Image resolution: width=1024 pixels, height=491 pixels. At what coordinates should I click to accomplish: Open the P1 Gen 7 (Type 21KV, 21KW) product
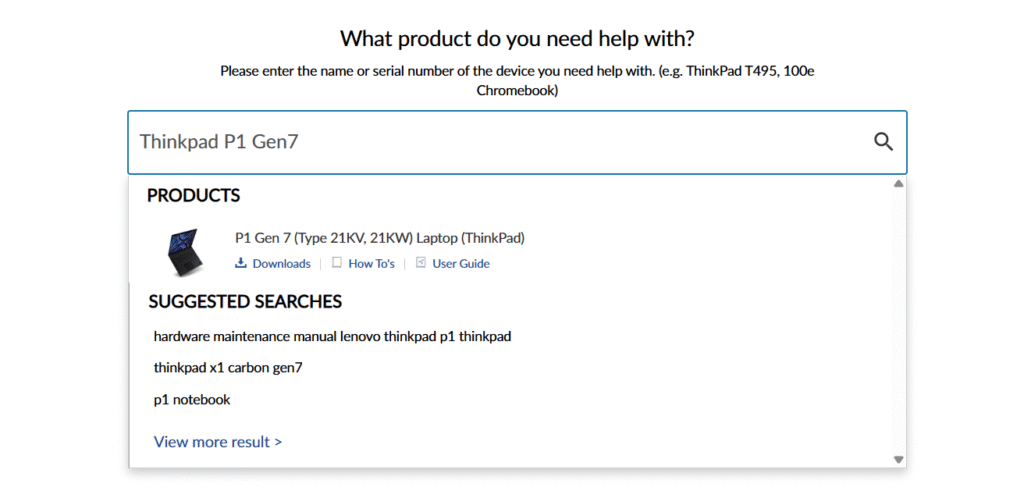pos(379,238)
